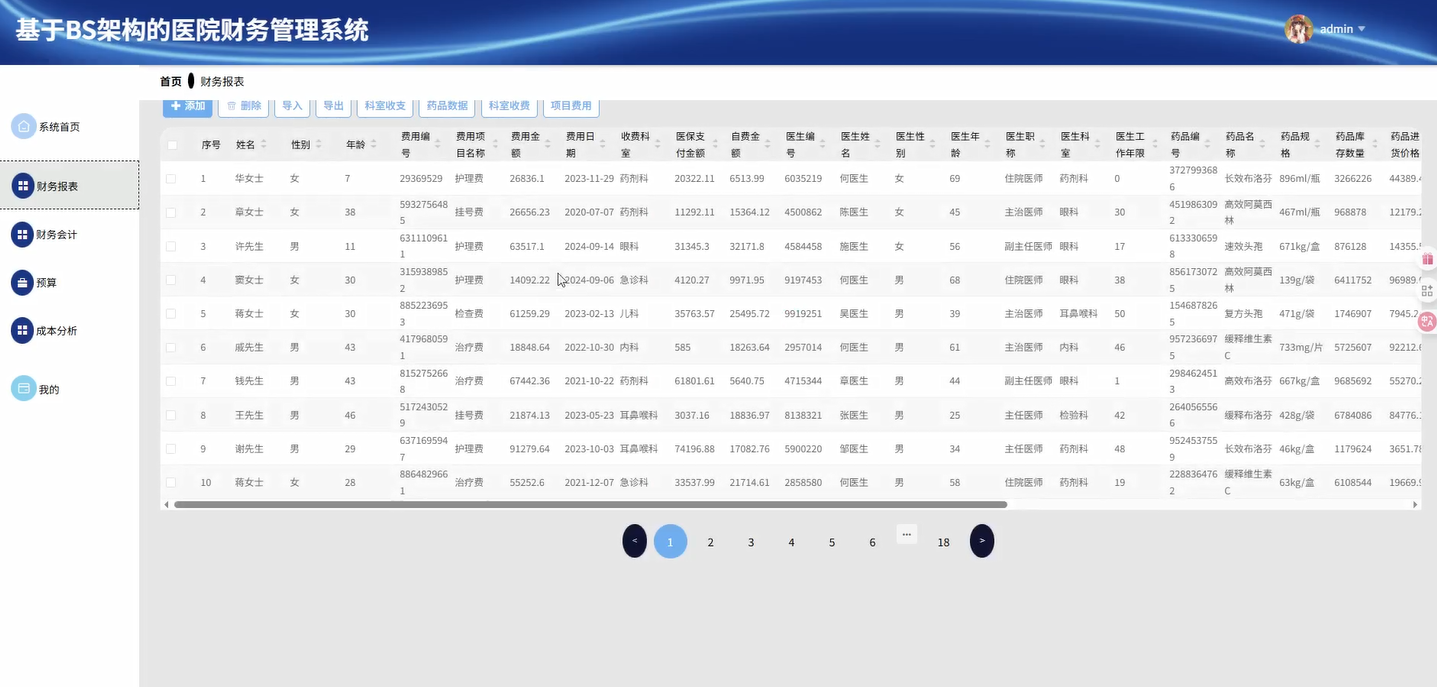
Task: Click the red gift icon on right edge
Action: tap(1427, 258)
